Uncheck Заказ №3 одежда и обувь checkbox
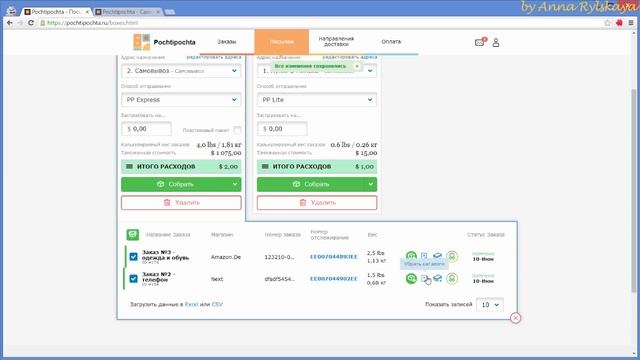 133,257
